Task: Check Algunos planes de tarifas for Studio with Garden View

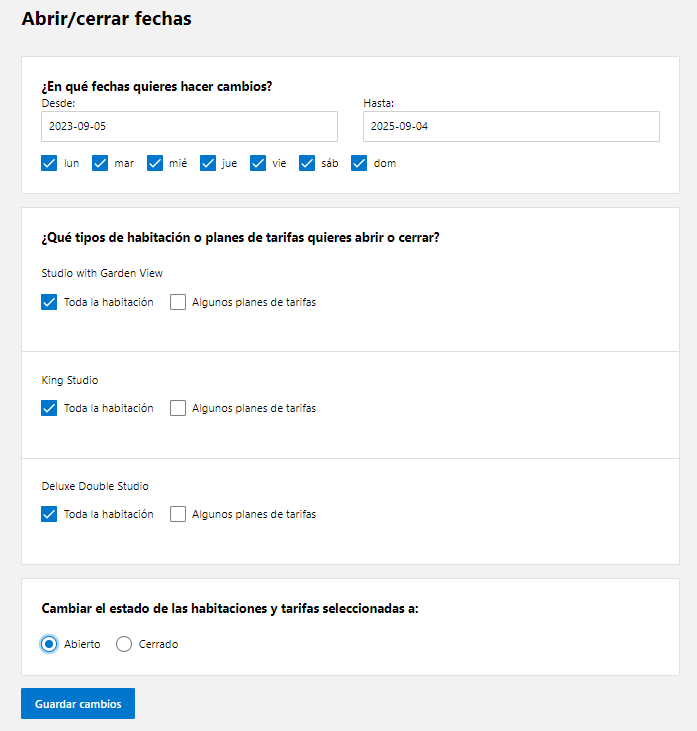Action: click(178, 302)
